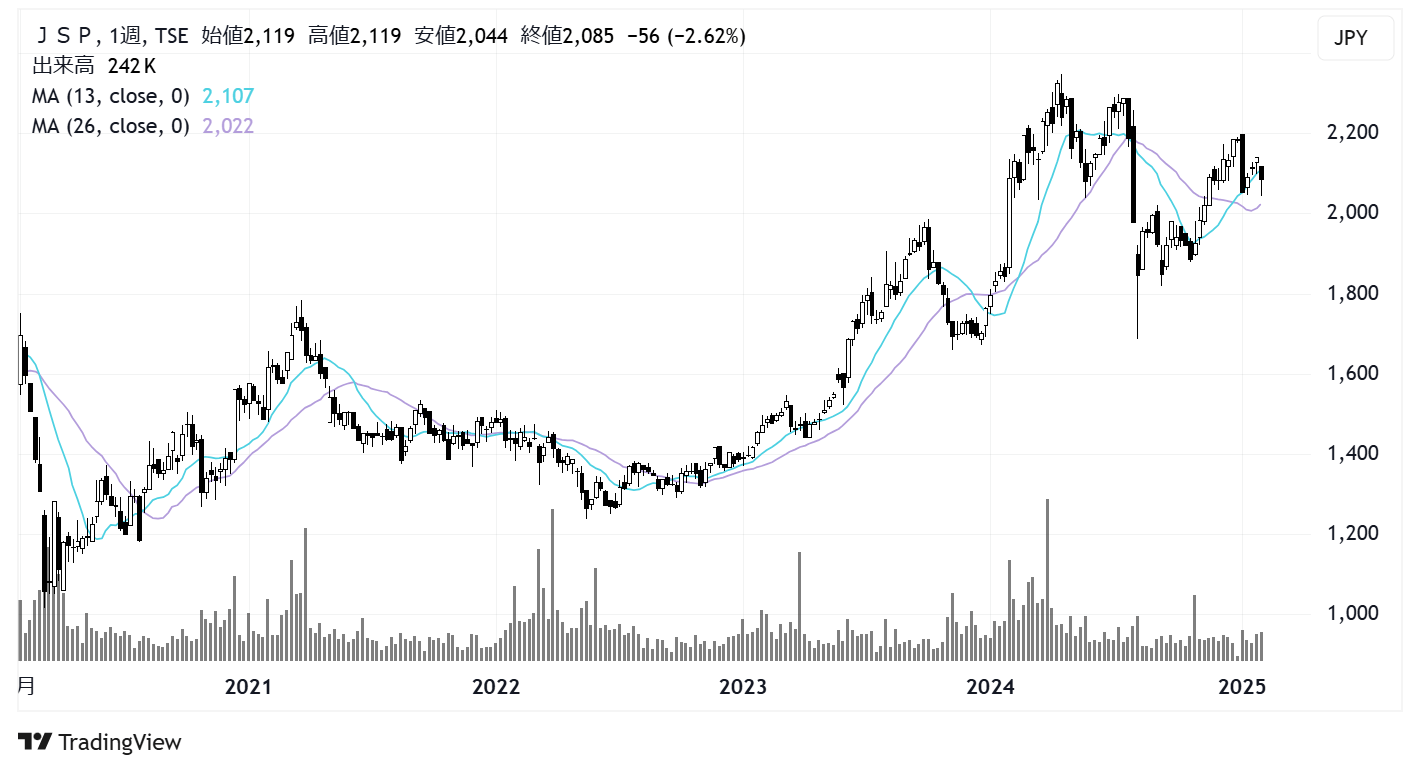The width and height of the screenshot is (1420, 772).
Task: Click the 2,200 price scale label
Action: coord(1352,133)
